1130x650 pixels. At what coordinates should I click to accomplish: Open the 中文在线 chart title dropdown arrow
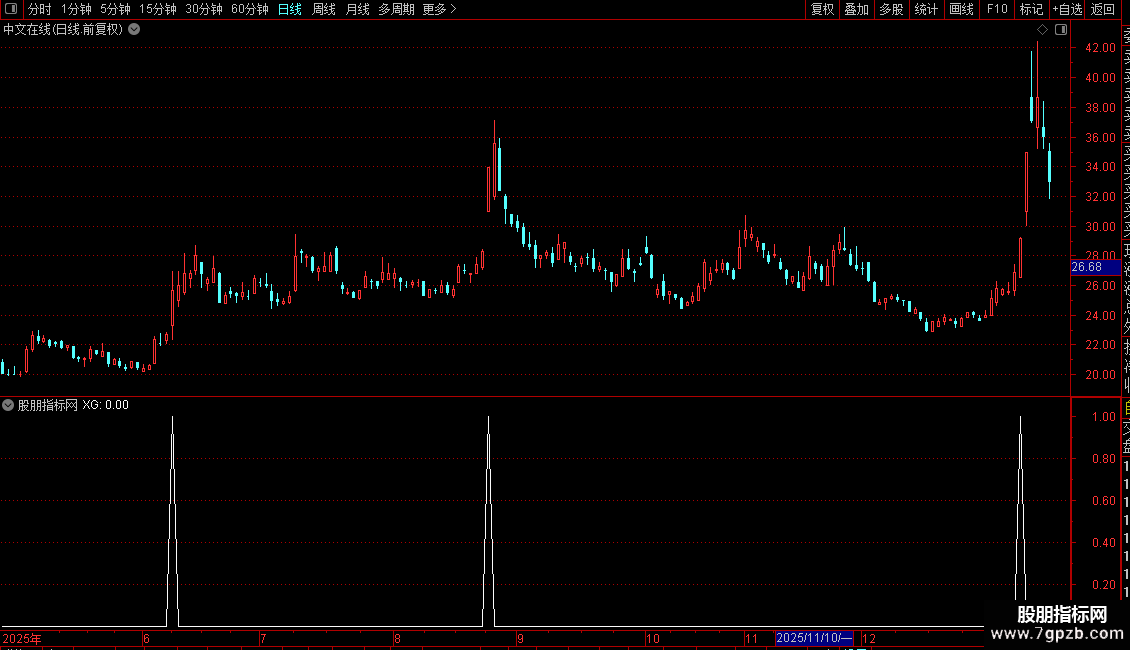click(134, 30)
